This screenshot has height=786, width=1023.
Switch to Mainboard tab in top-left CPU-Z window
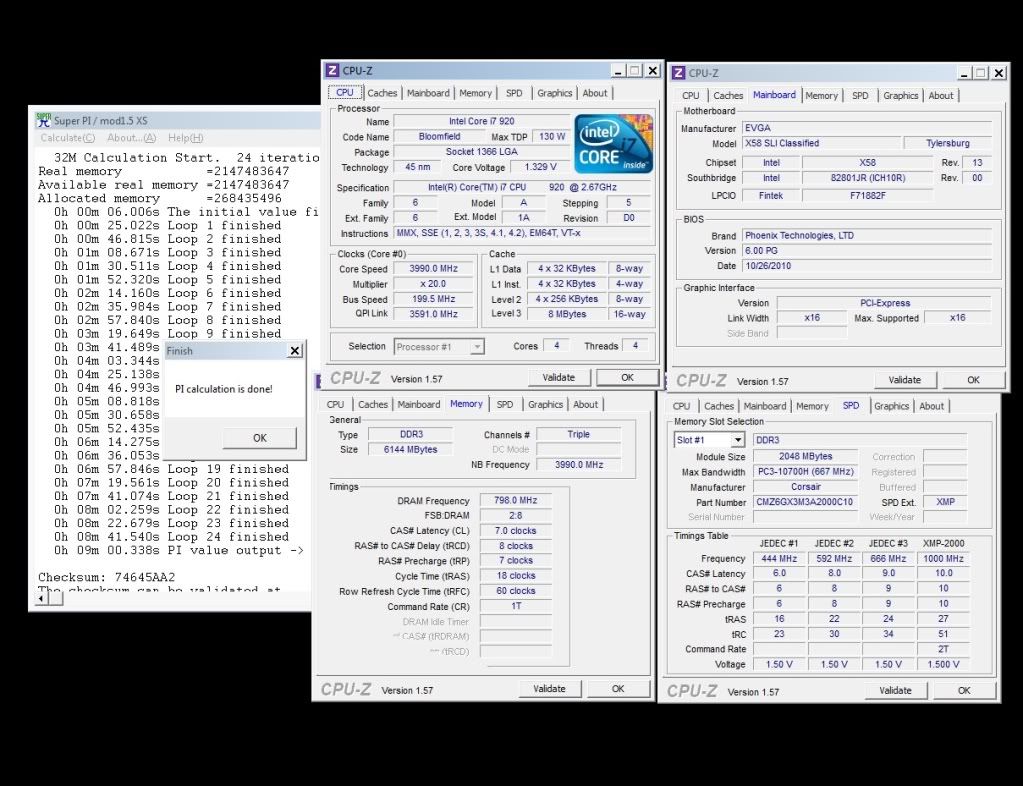[x=428, y=93]
